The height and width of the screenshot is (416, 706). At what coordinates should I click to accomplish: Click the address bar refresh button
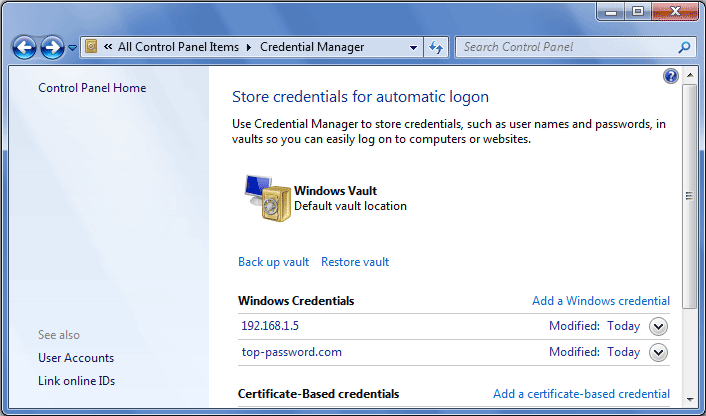click(436, 47)
